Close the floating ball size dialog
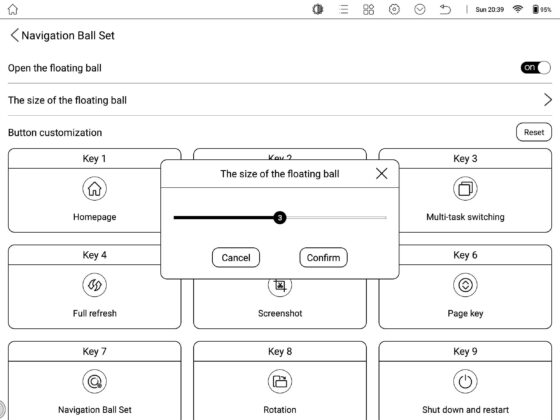560x420 pixels. 381,174
